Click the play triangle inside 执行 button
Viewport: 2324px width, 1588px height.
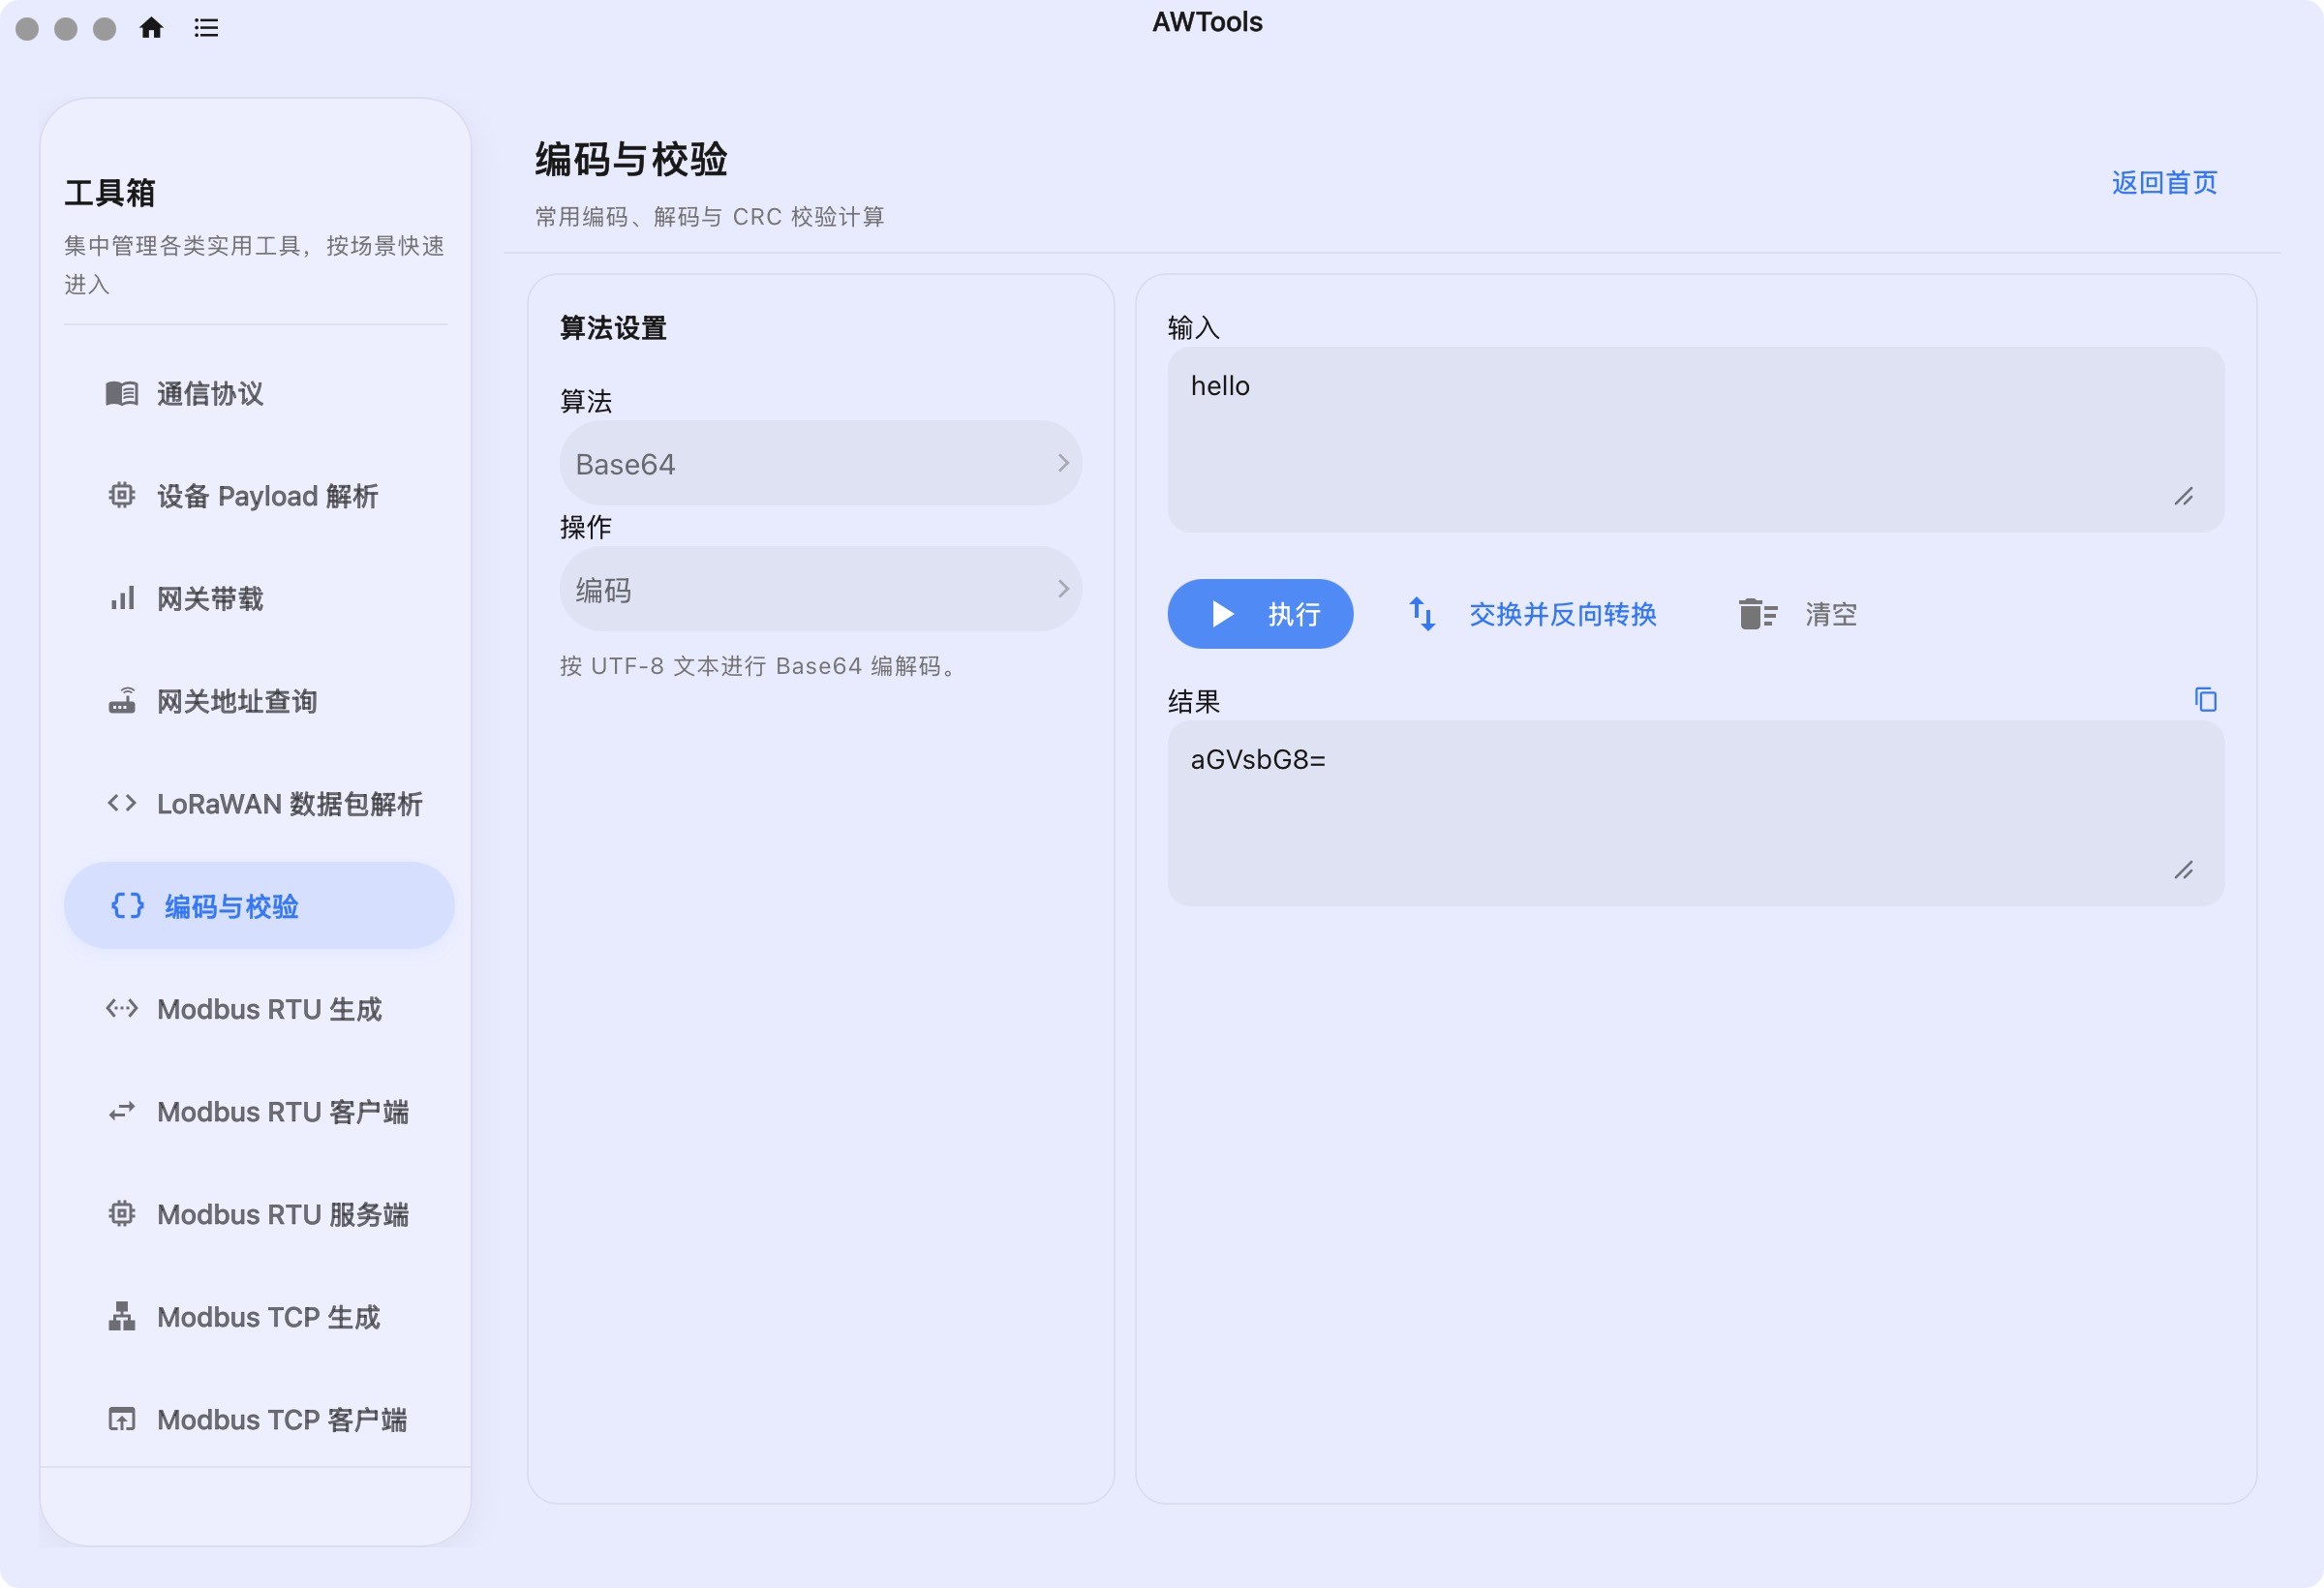(1222, 613)
